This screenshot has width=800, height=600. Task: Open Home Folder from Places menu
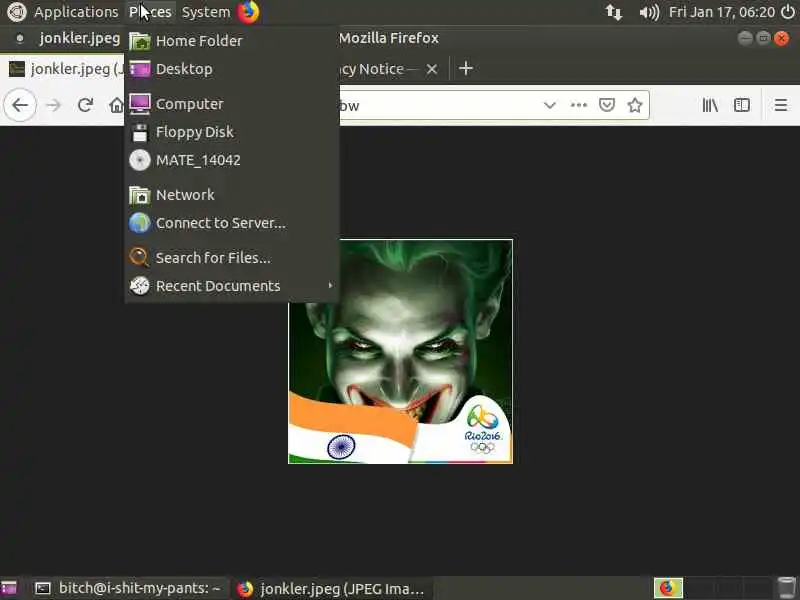(232, 41)
